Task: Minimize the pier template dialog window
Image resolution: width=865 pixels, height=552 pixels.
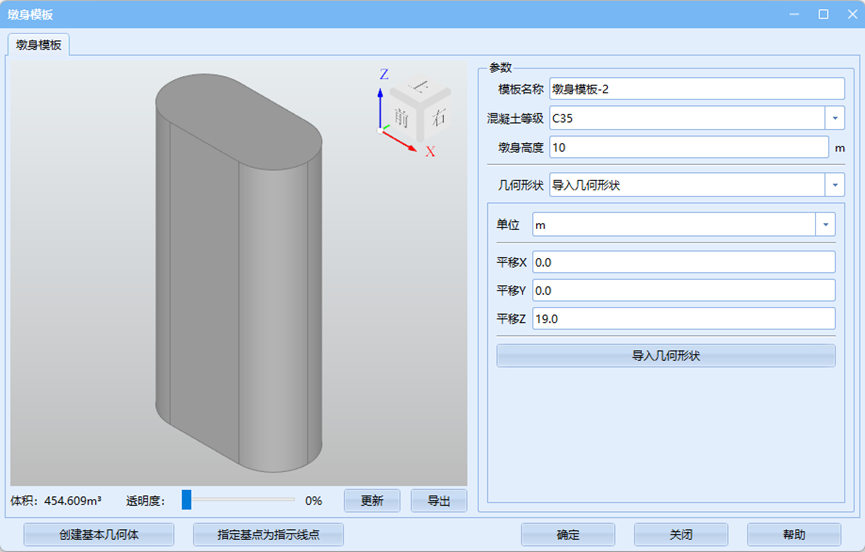Action: click(795, 14)
